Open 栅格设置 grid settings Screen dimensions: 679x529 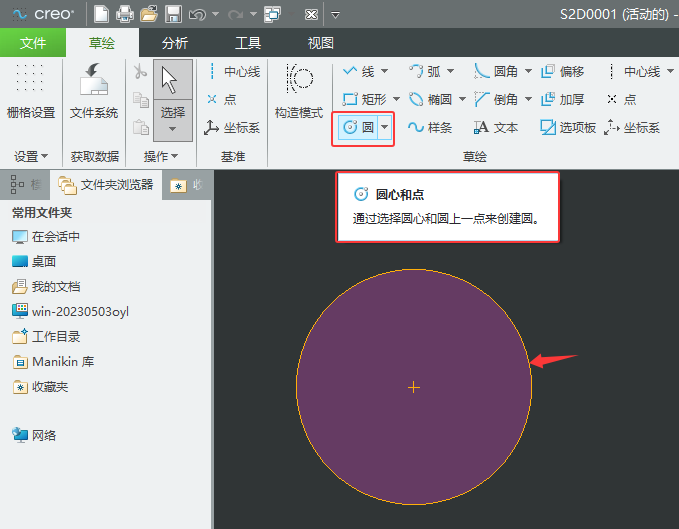(x=31, y=91)
